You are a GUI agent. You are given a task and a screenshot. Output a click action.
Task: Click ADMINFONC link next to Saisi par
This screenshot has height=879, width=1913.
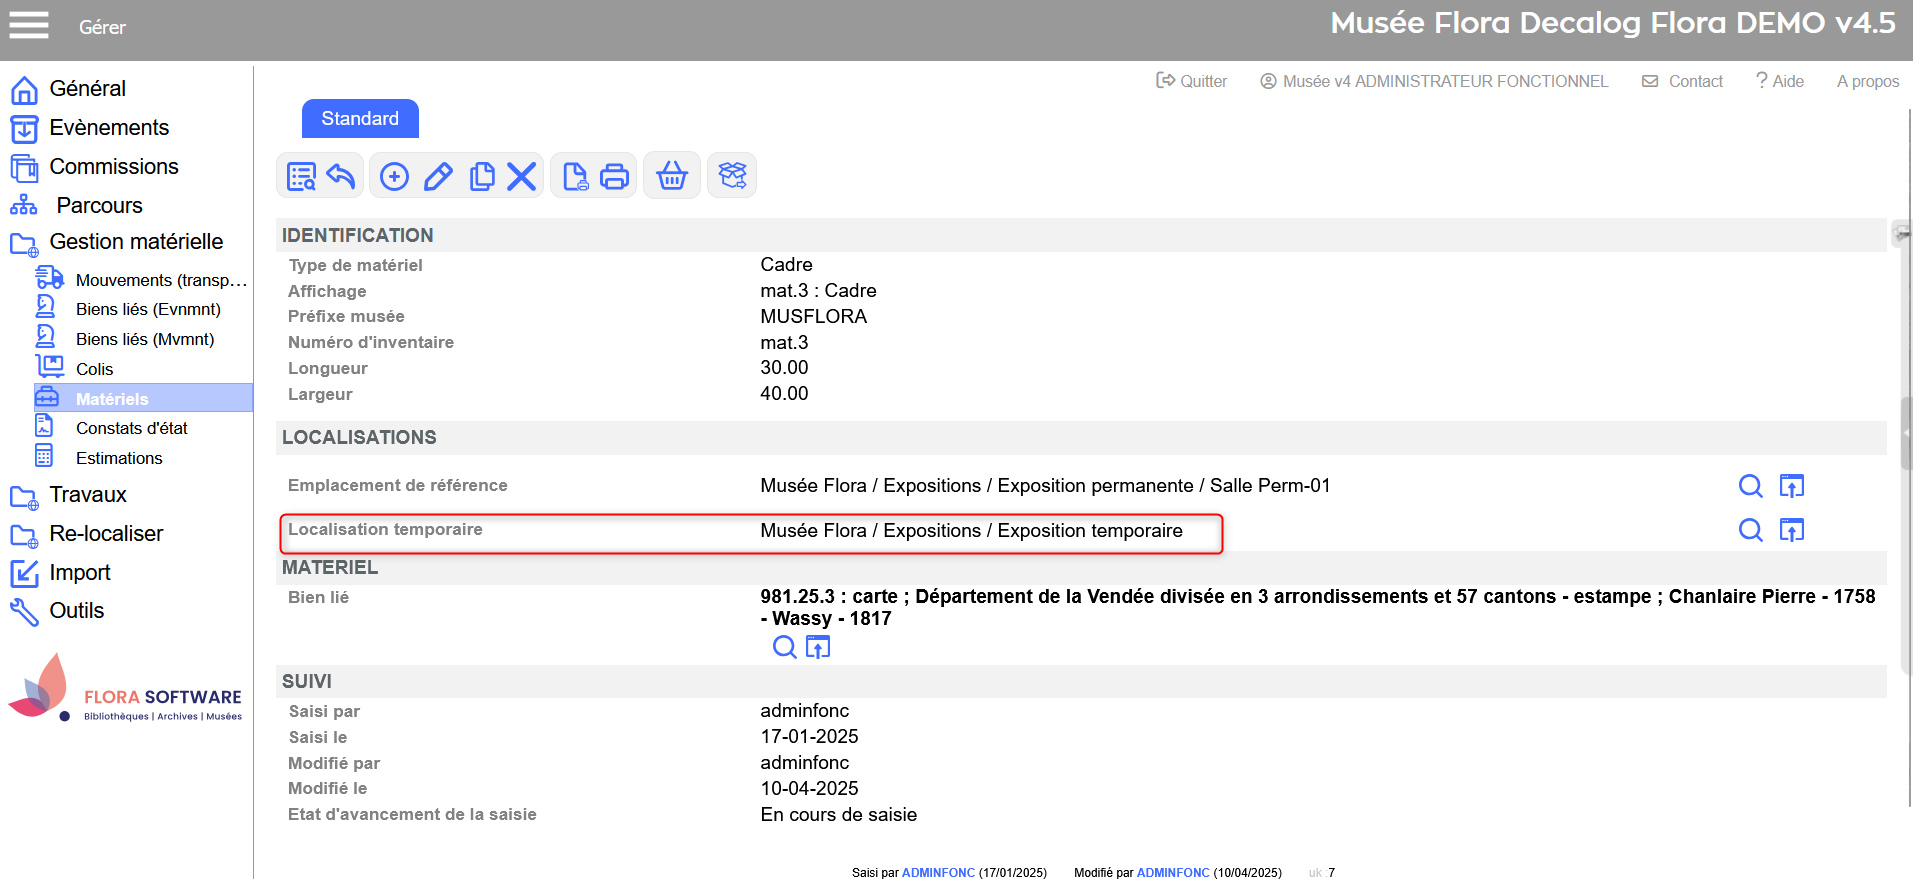pos(937,872)
